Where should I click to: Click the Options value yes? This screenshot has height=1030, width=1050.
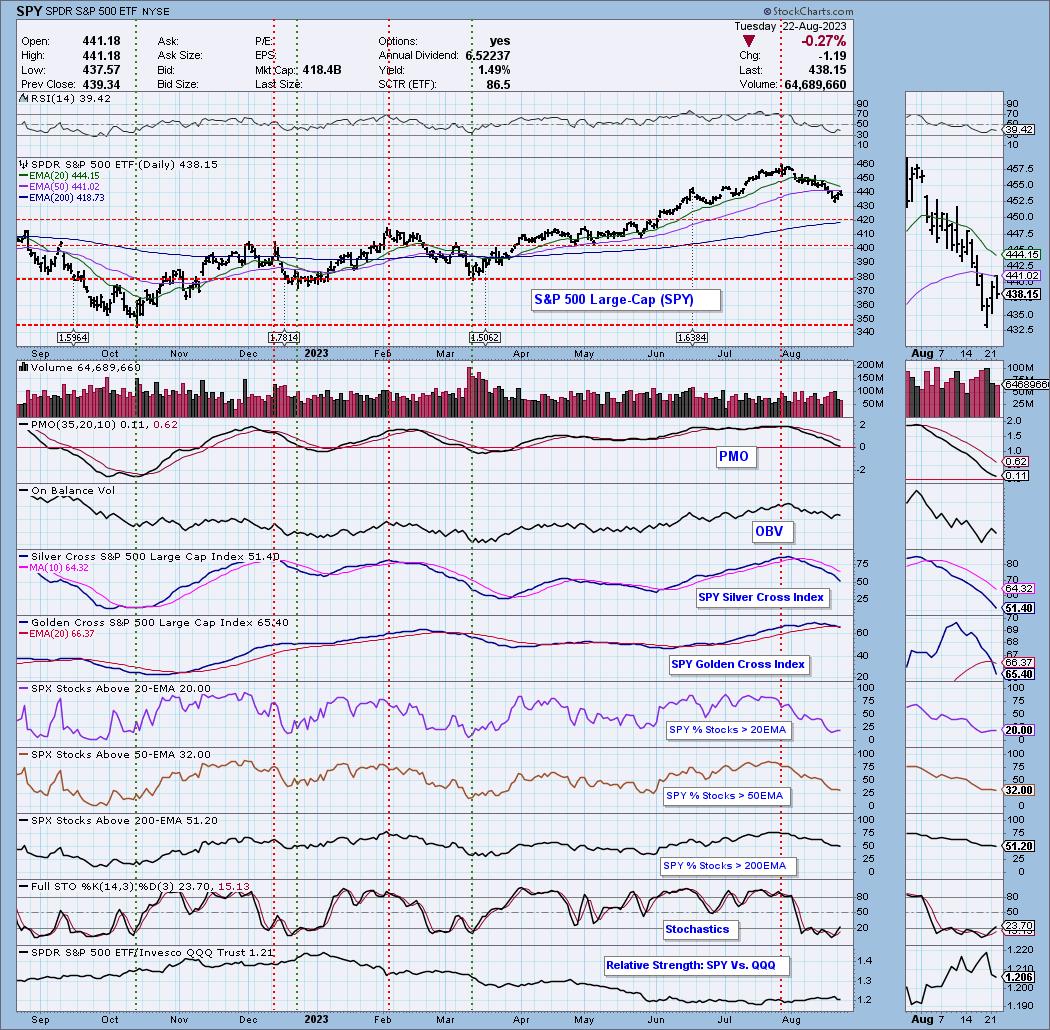coord(500,41)
